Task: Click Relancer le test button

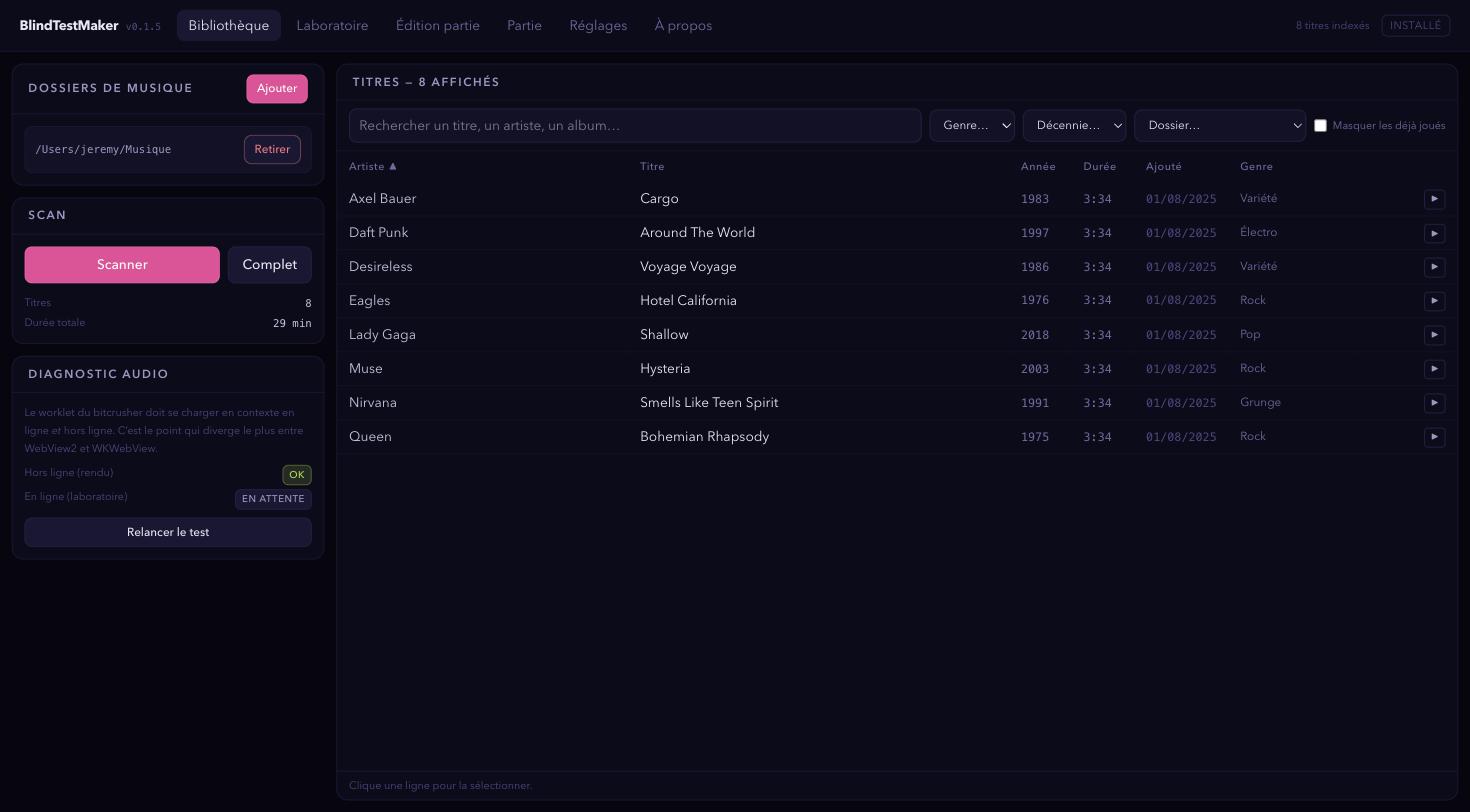Action: [x=168, y=532]
